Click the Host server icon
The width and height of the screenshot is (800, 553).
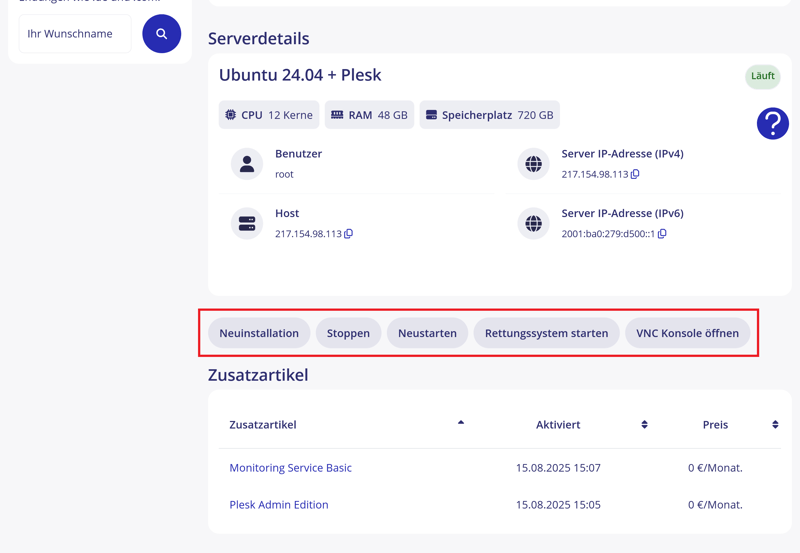(x=247, y=223)
